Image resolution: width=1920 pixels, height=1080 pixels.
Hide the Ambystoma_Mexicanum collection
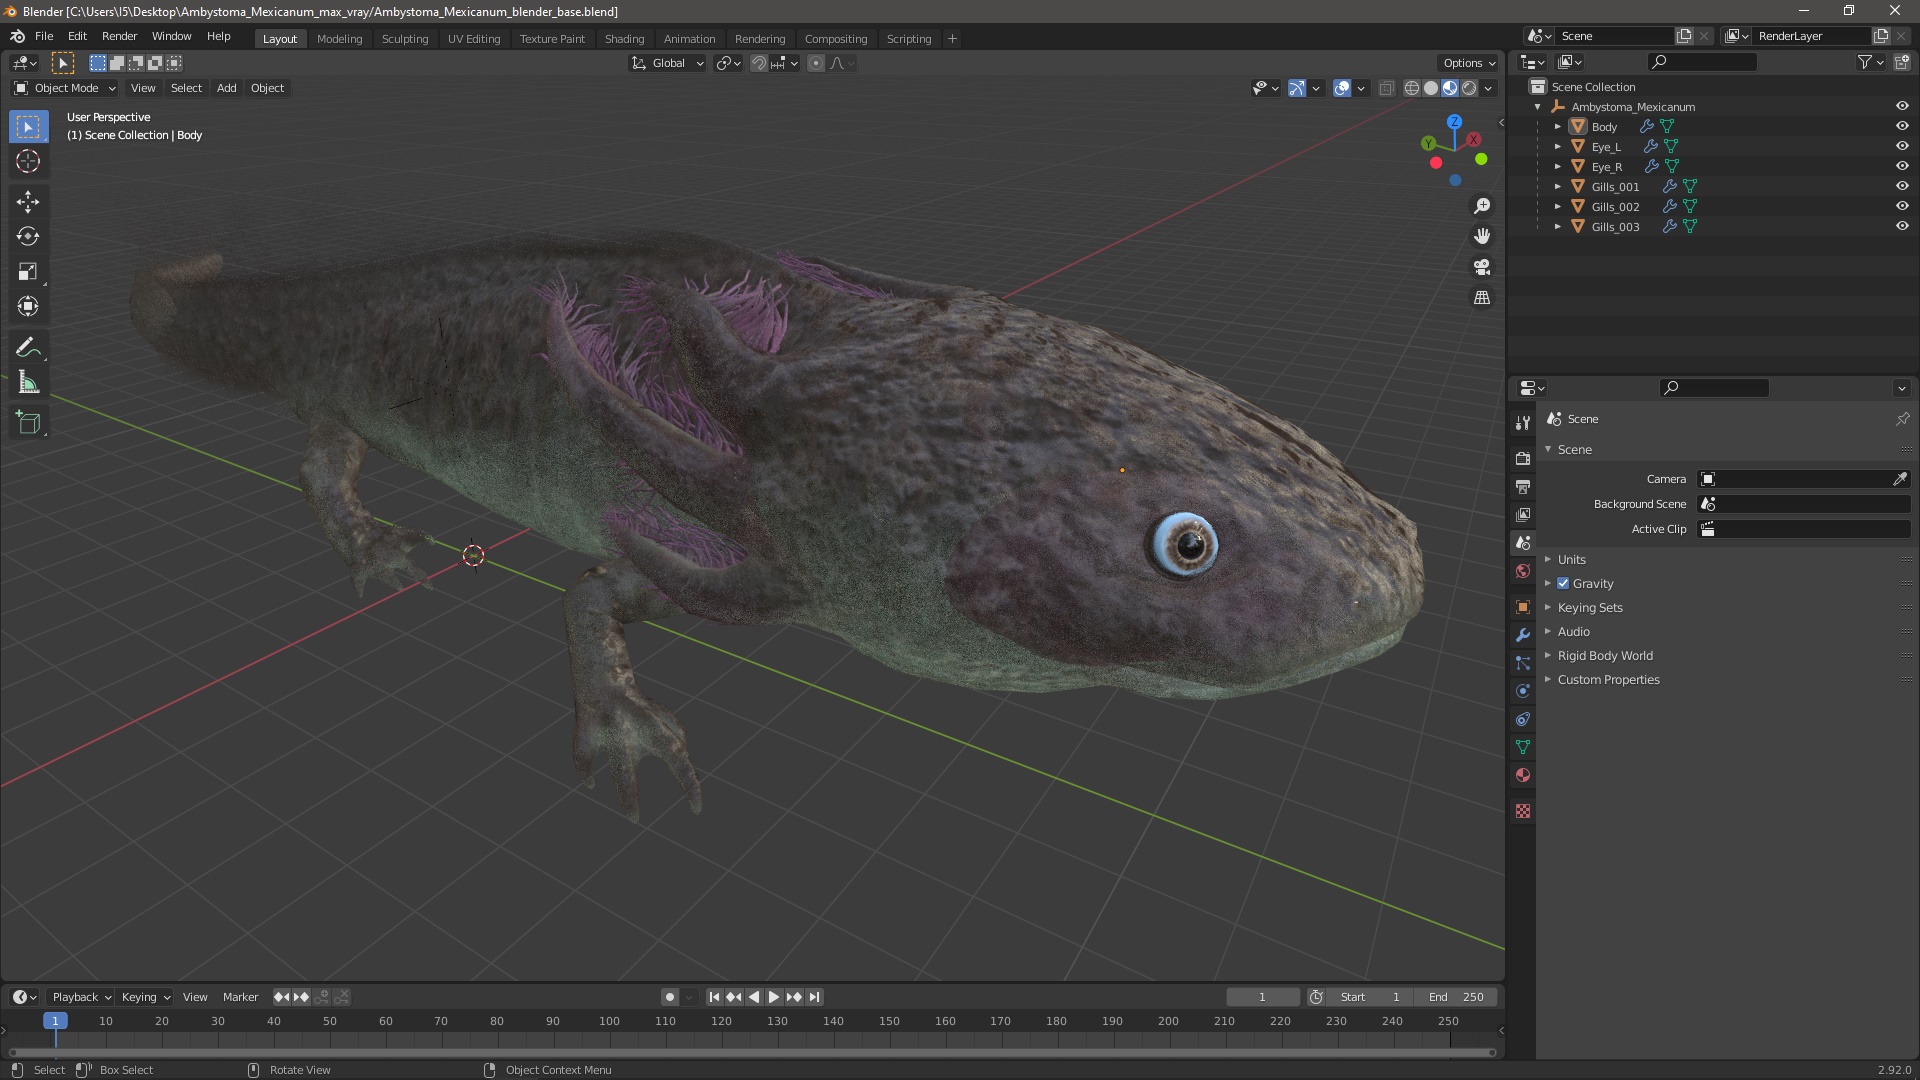(1901, 106)
